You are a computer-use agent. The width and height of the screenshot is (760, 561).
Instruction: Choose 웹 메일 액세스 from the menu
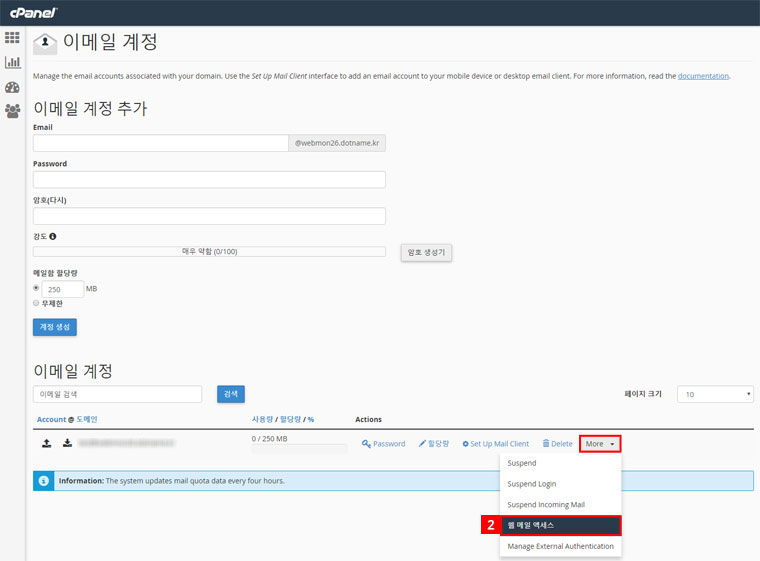(x=560, y=525)
